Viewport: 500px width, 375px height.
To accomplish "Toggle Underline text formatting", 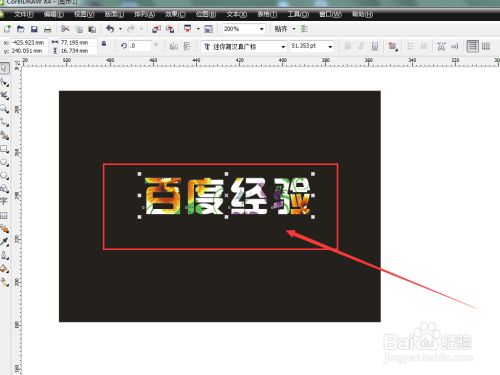I will [x=375, y=46].
